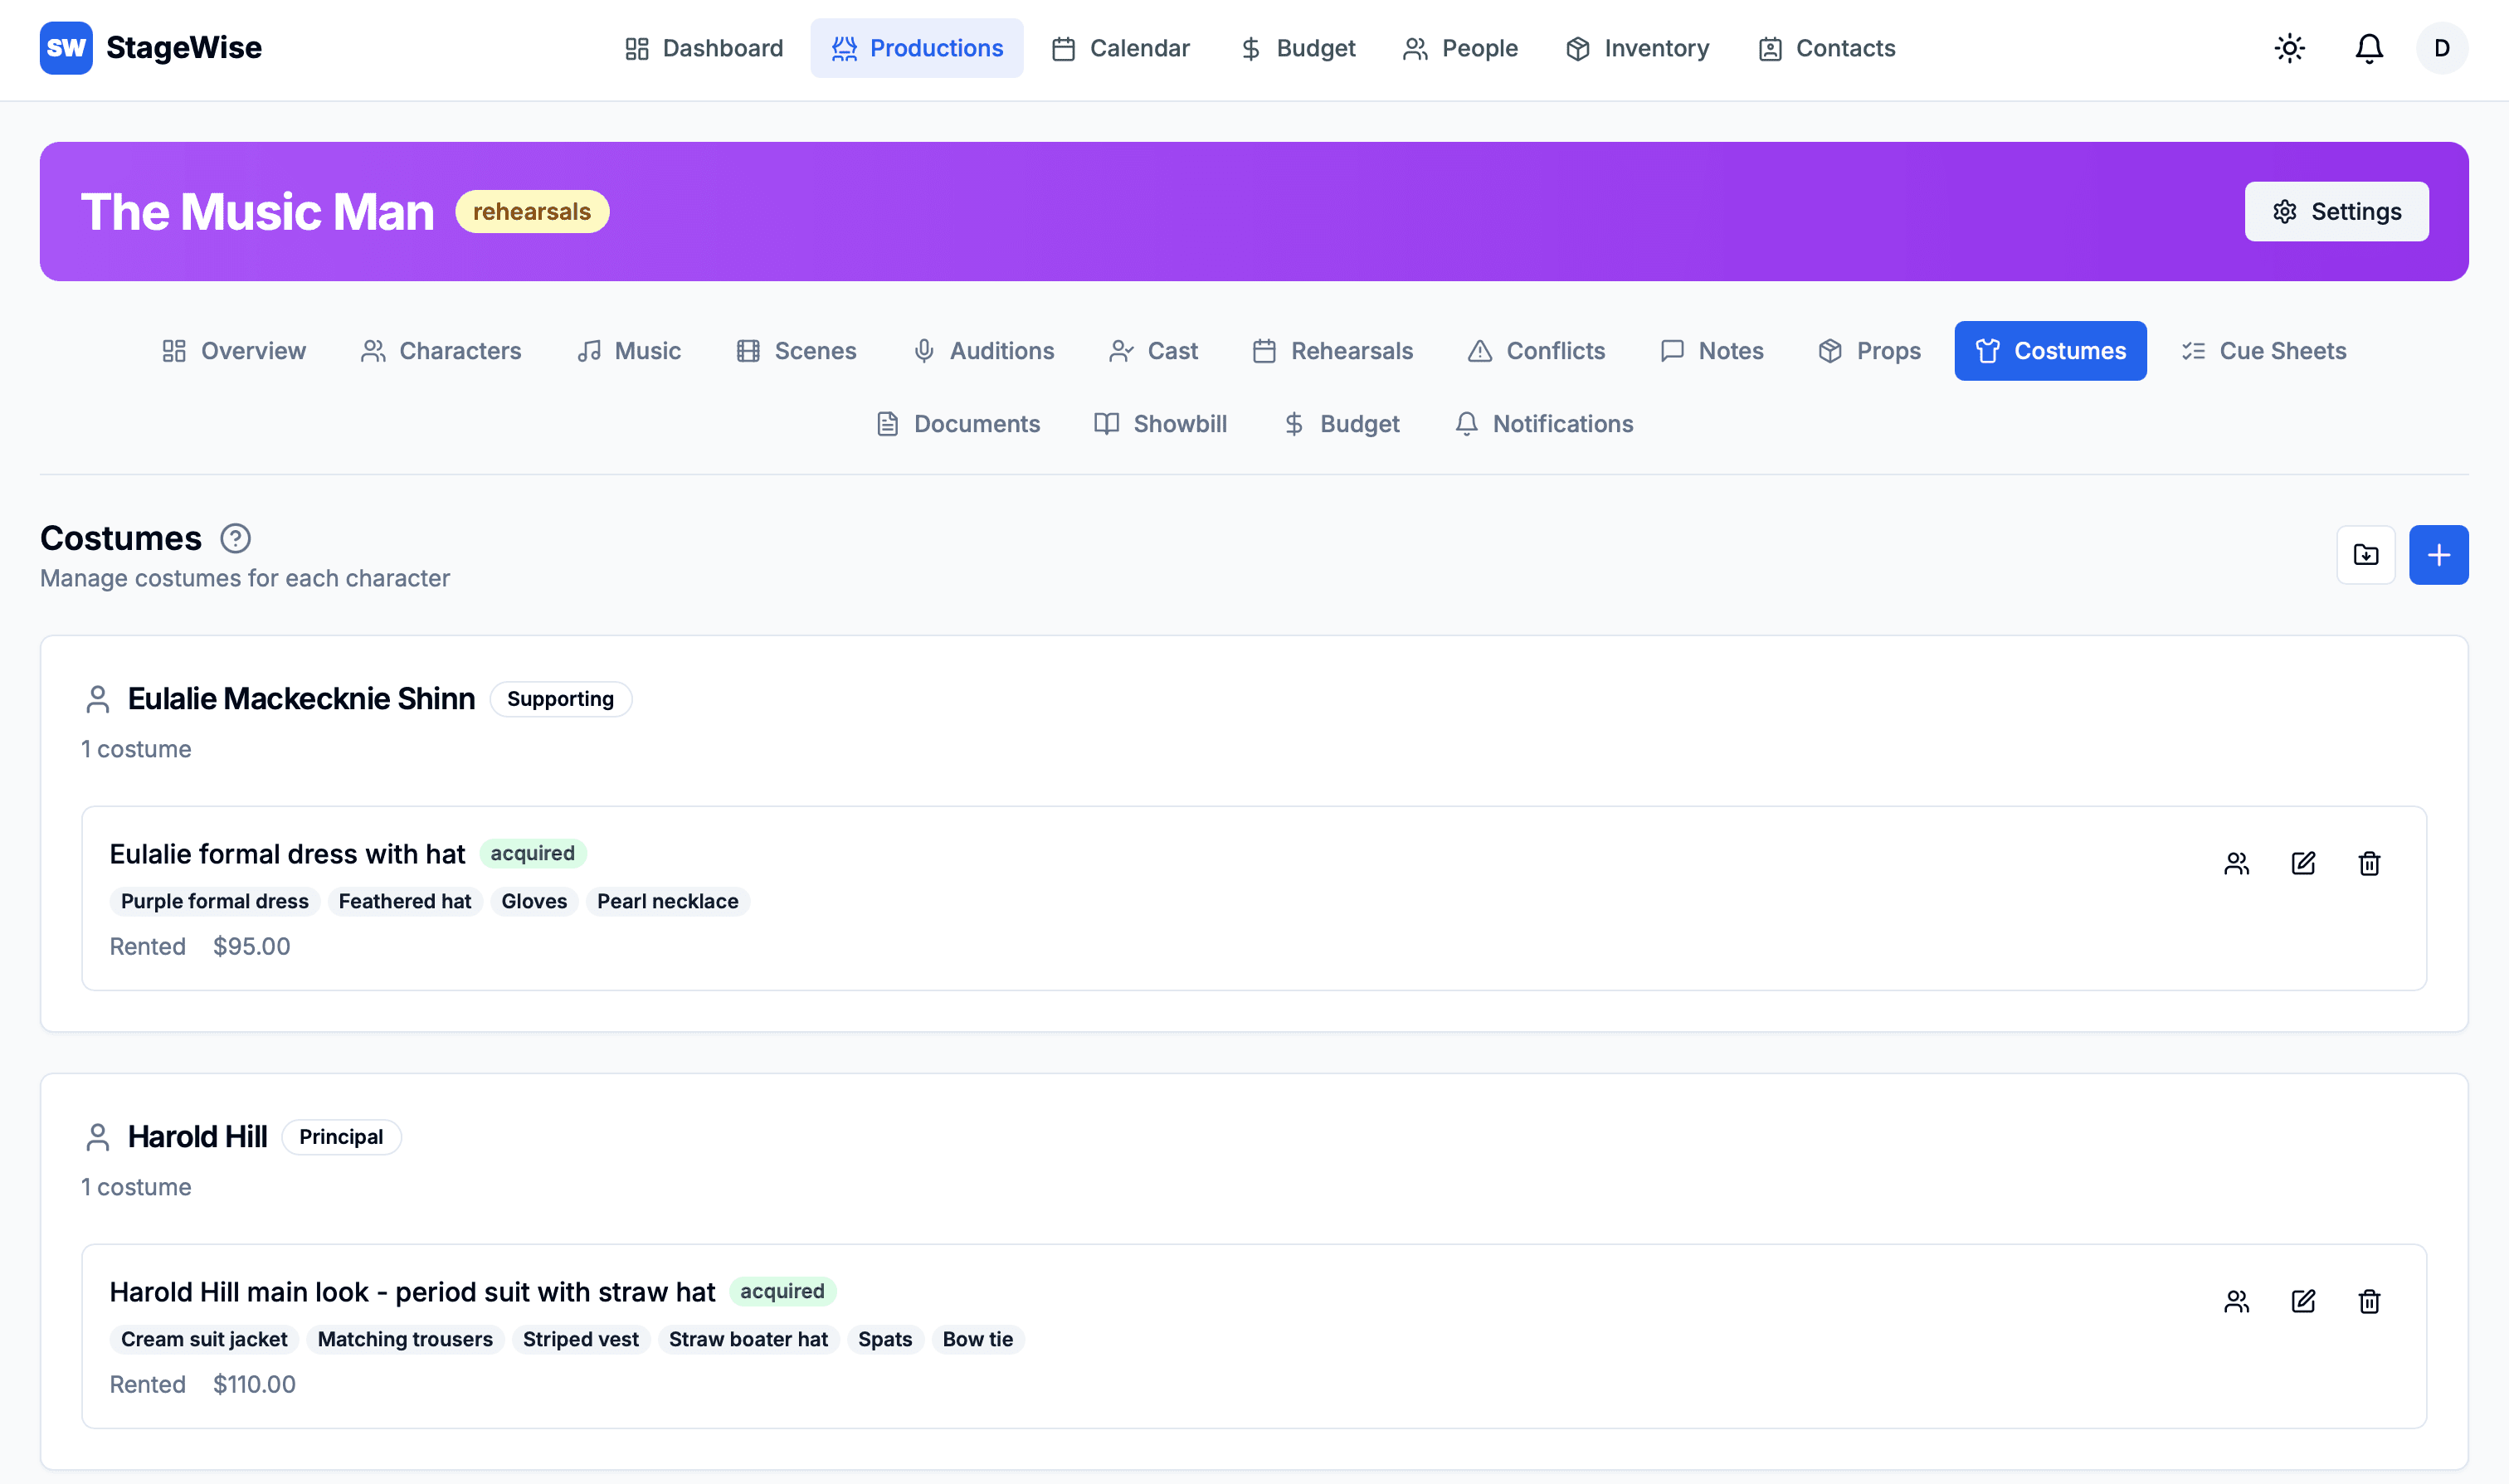The image size is (2509, 1484).
Task: Open the Calendar navigation item
Action: click(x=1120, y=48)
